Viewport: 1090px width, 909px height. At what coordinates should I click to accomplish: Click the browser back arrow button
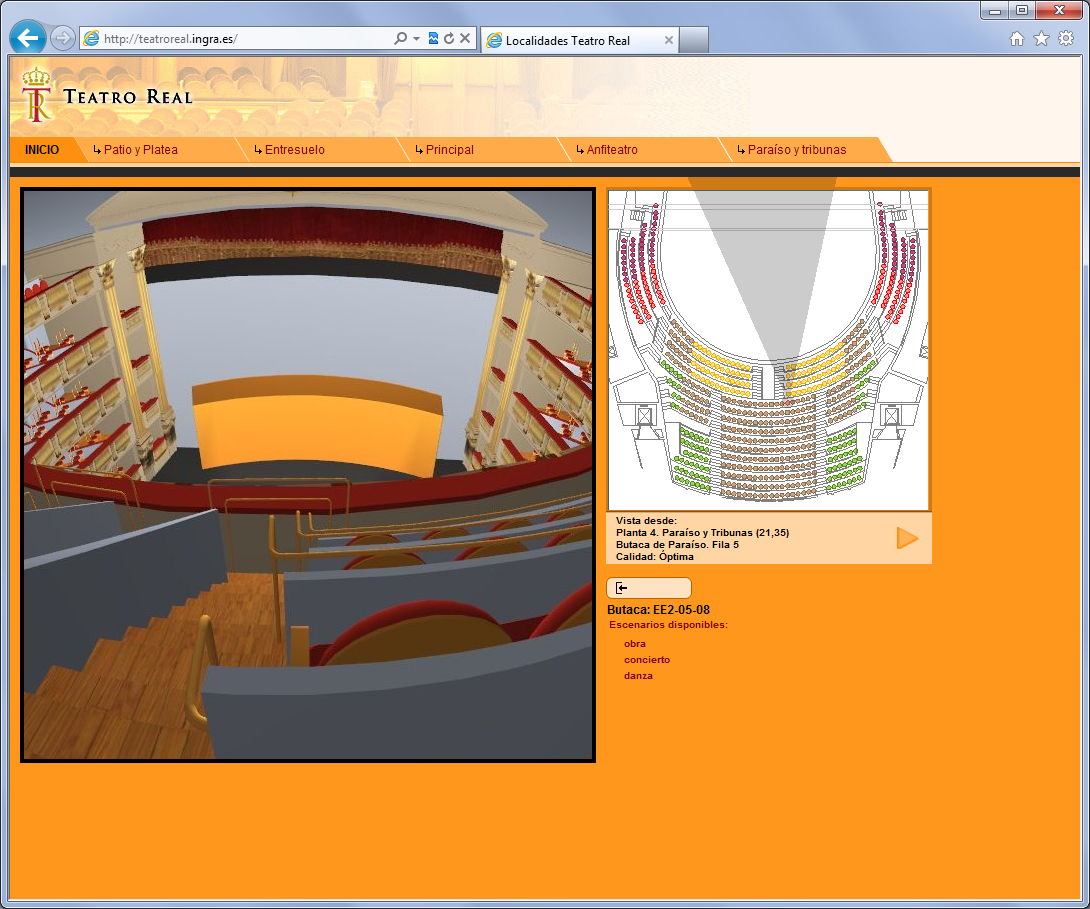(27, 39)
